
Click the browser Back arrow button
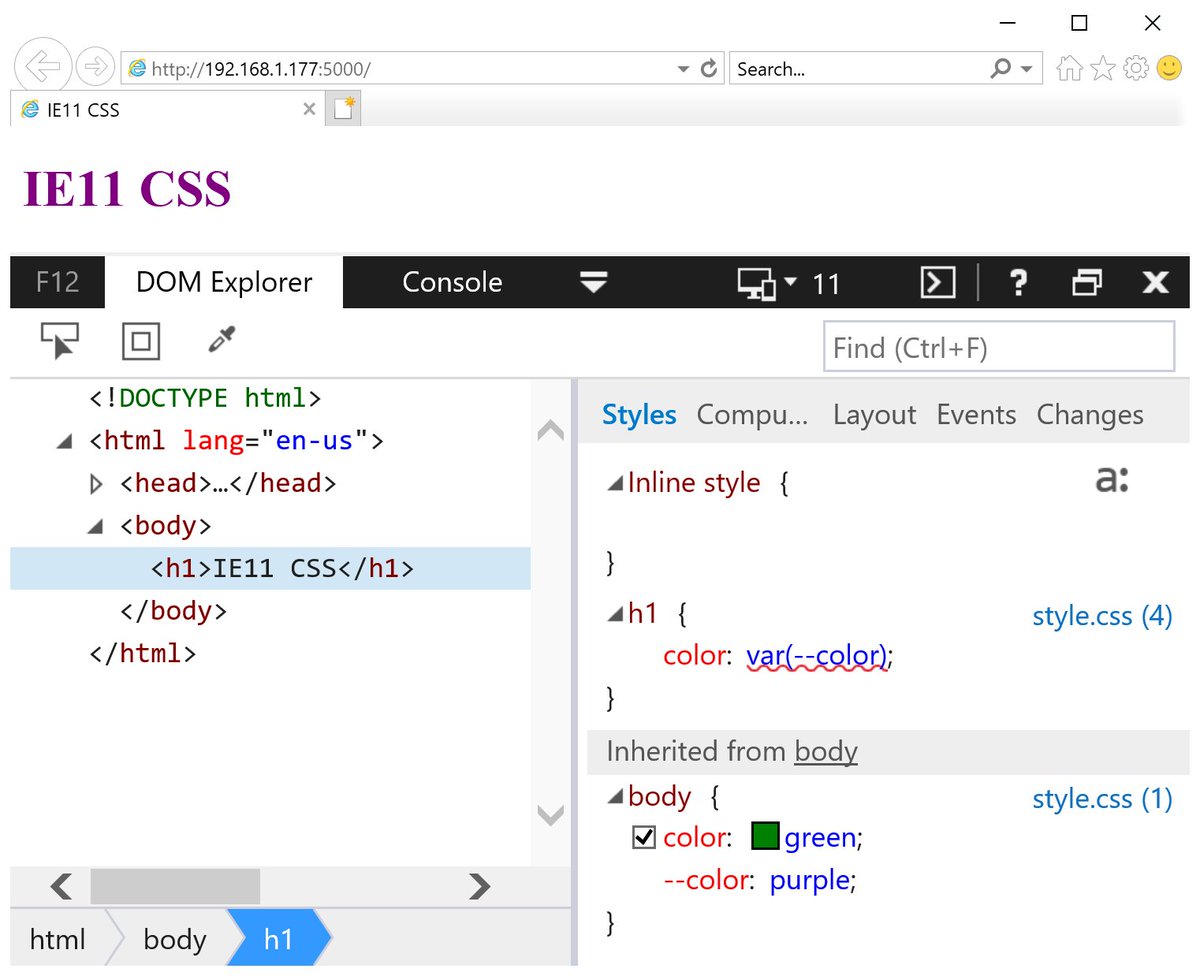pos(42,67)
